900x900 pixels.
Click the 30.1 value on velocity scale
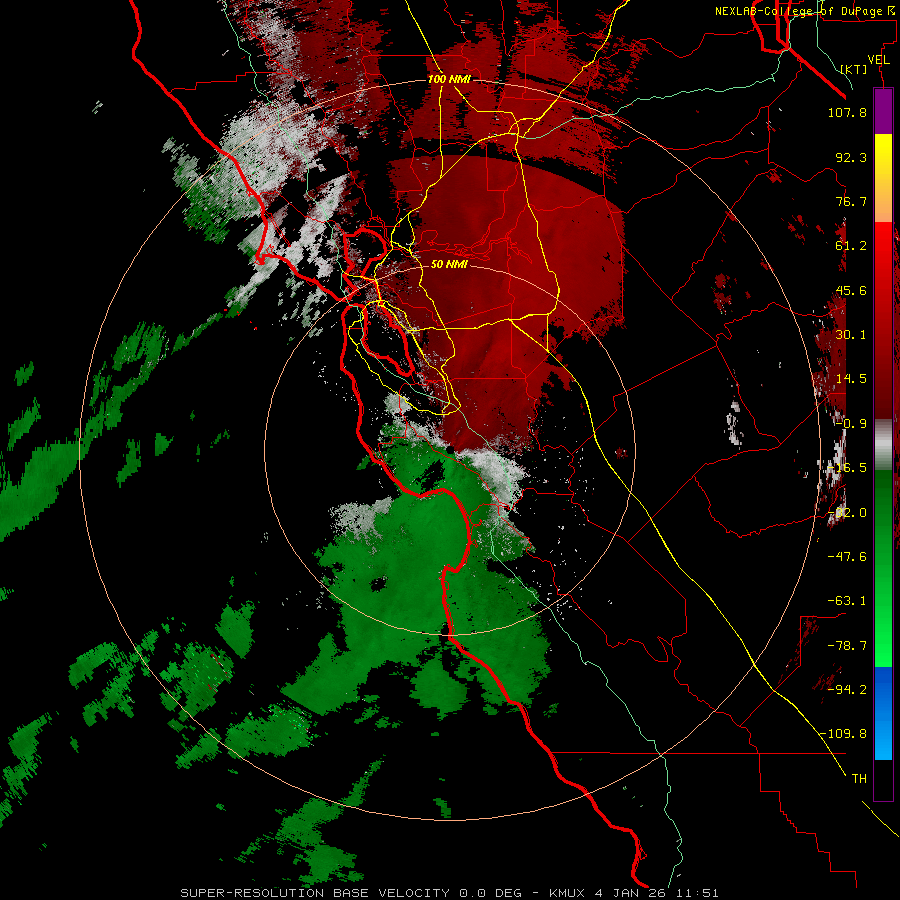[851, 335]
